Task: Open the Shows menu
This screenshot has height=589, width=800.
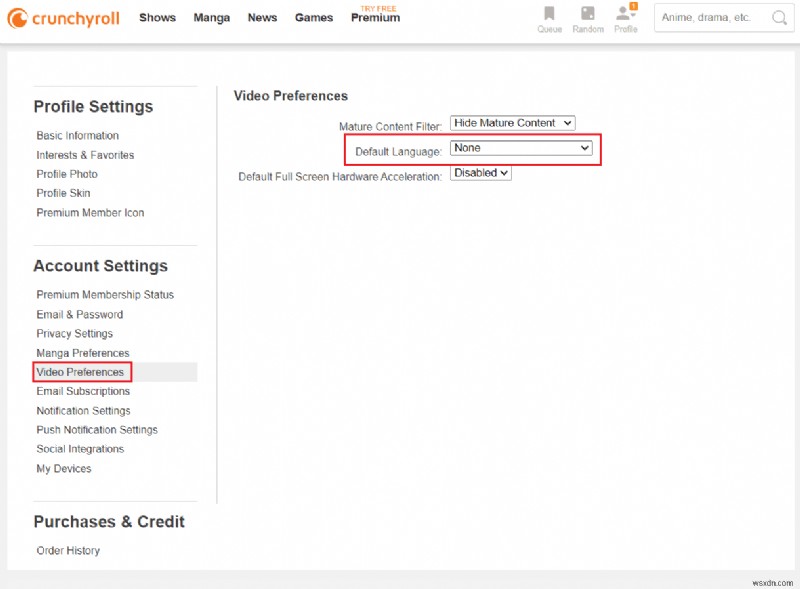Action: [x=157, y=17]
